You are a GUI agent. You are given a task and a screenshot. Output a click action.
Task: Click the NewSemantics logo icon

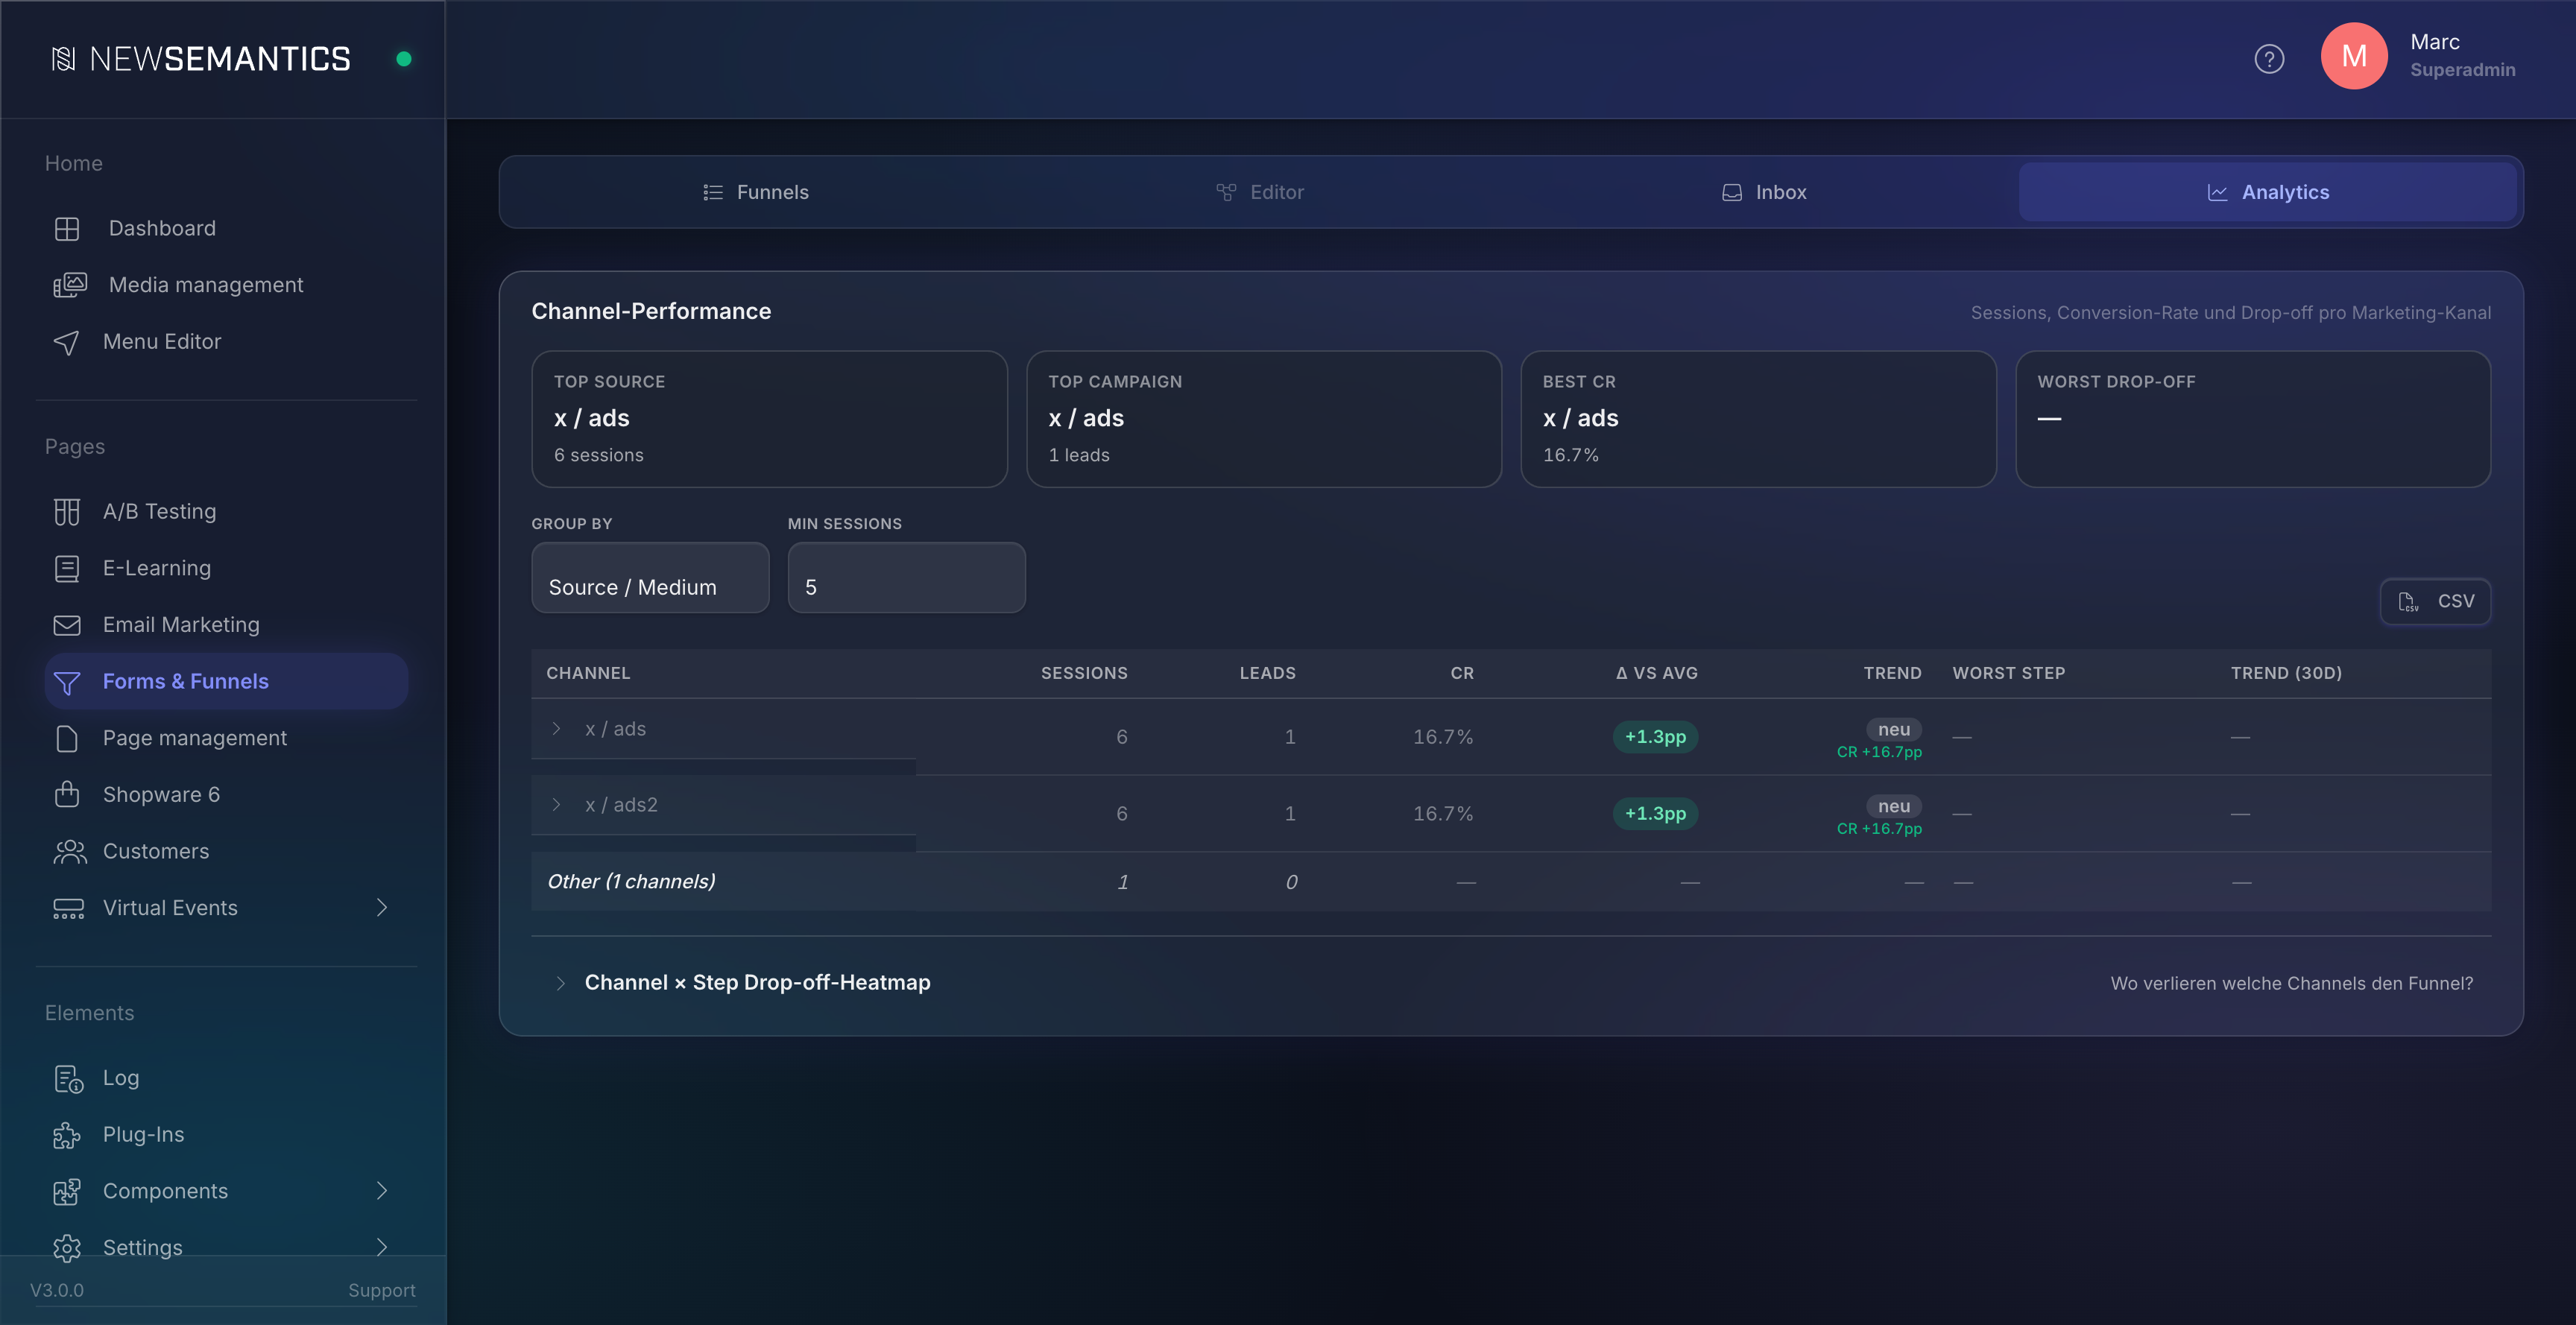coord(63,59)
